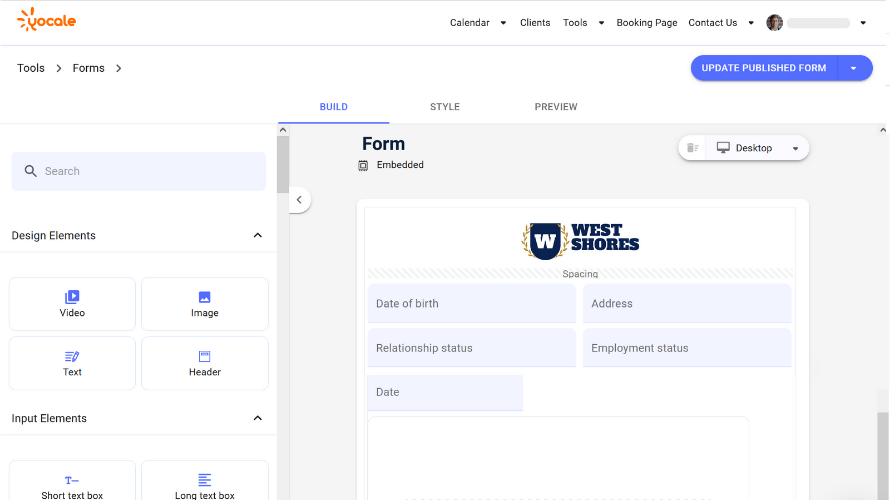Add a Short text box input
Viewport: 890px width, 500px height.
(72, 481)
